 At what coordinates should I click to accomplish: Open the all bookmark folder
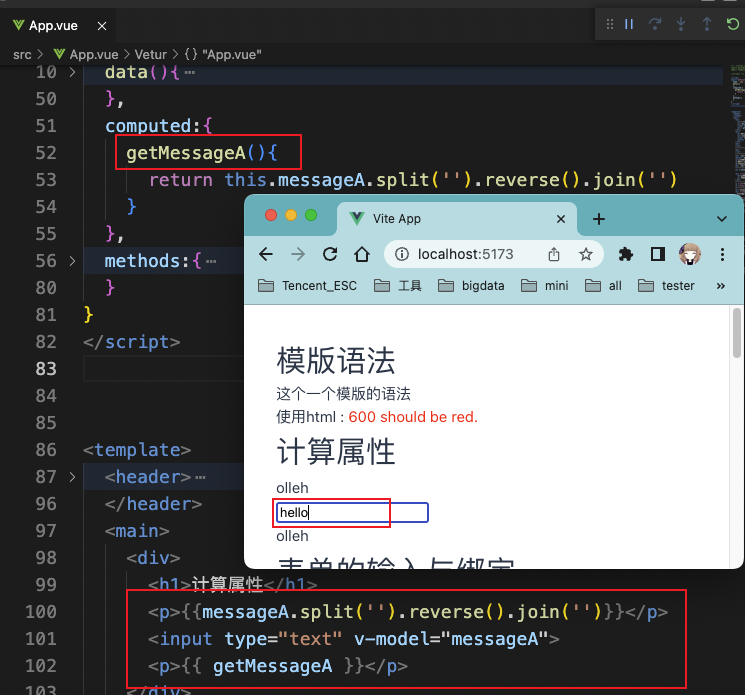(603, 286)
